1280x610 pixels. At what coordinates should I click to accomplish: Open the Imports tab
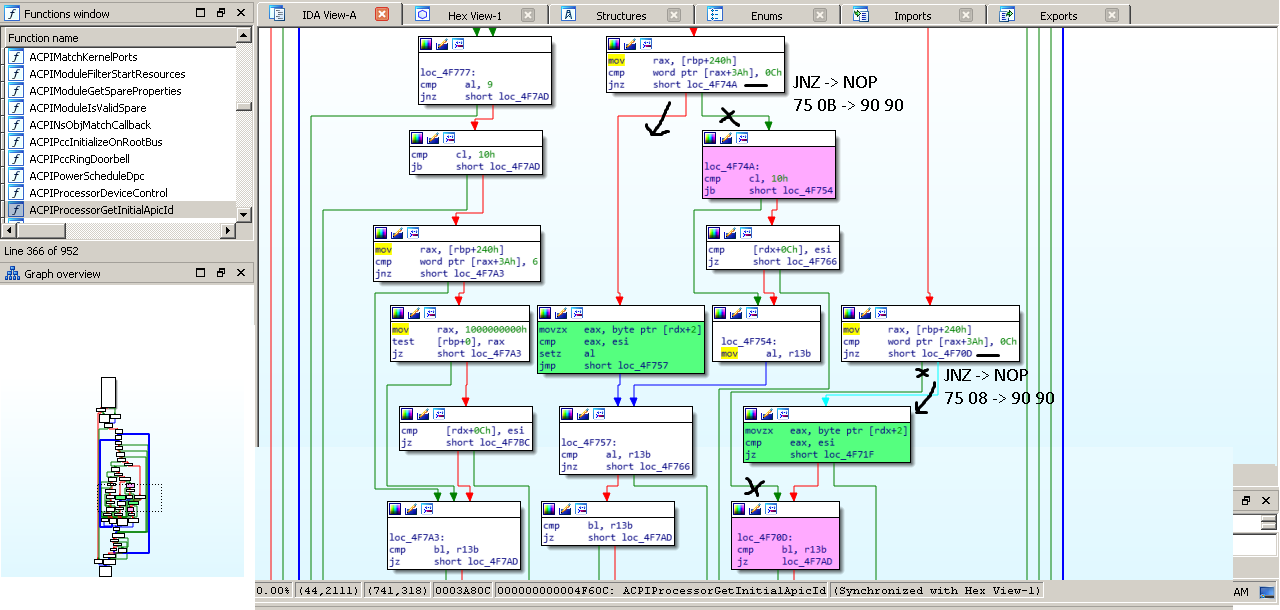[913, 15]
